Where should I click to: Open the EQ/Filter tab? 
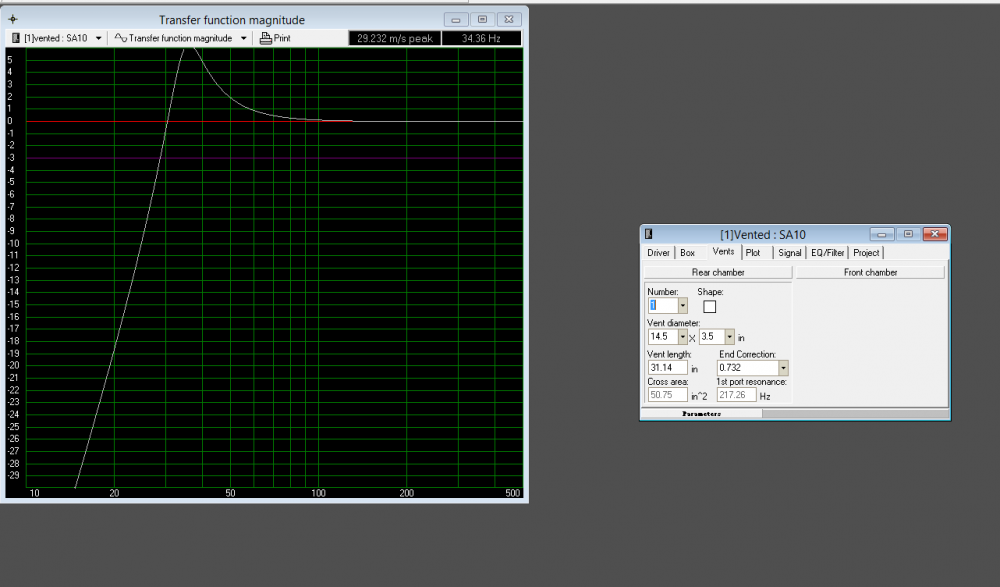827,253
